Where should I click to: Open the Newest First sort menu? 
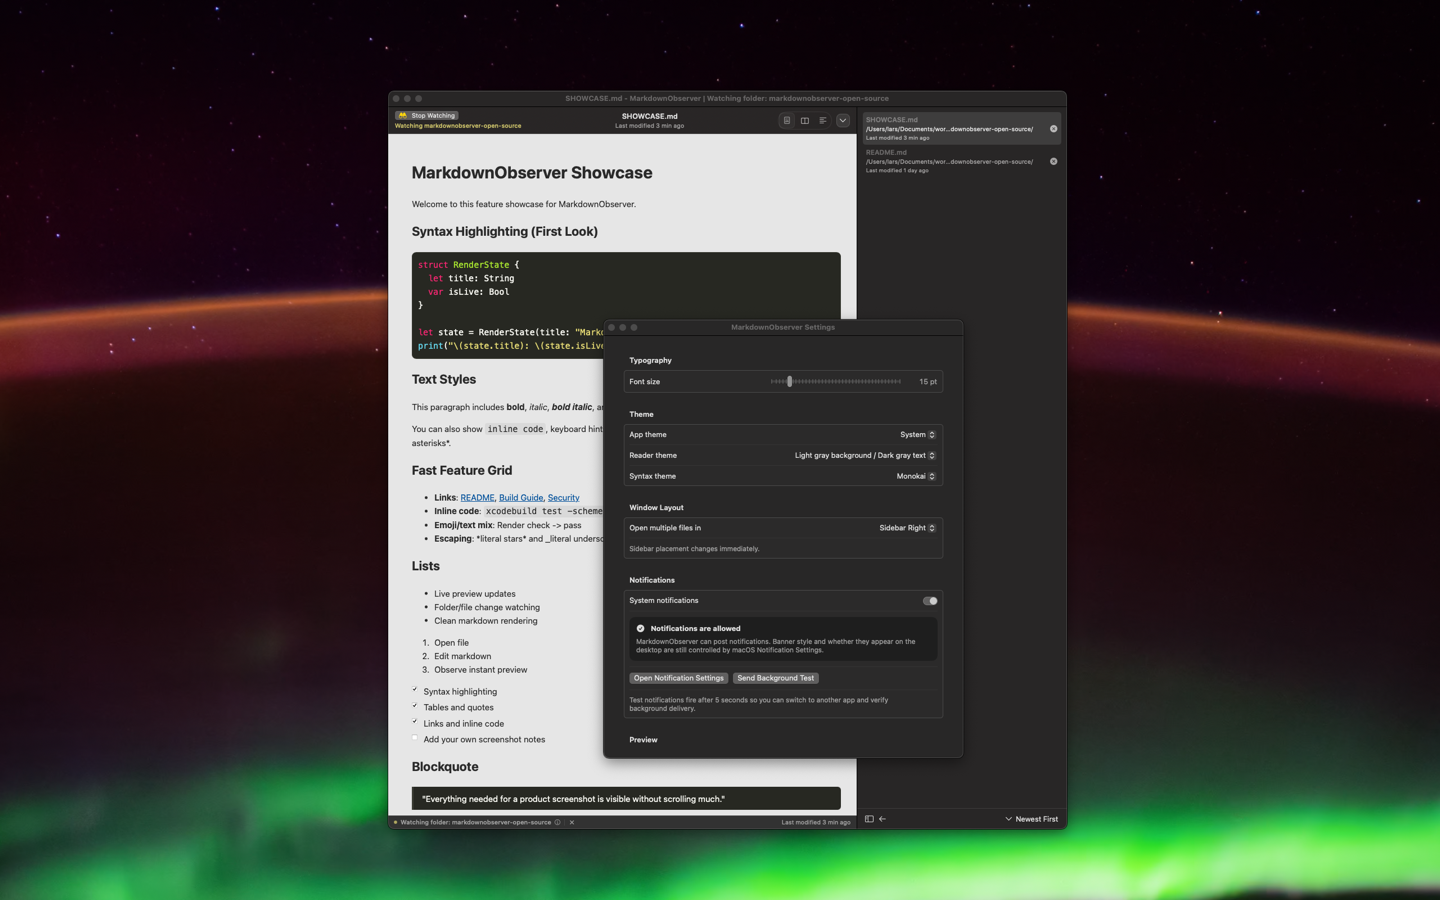[x=1032, y=819]
